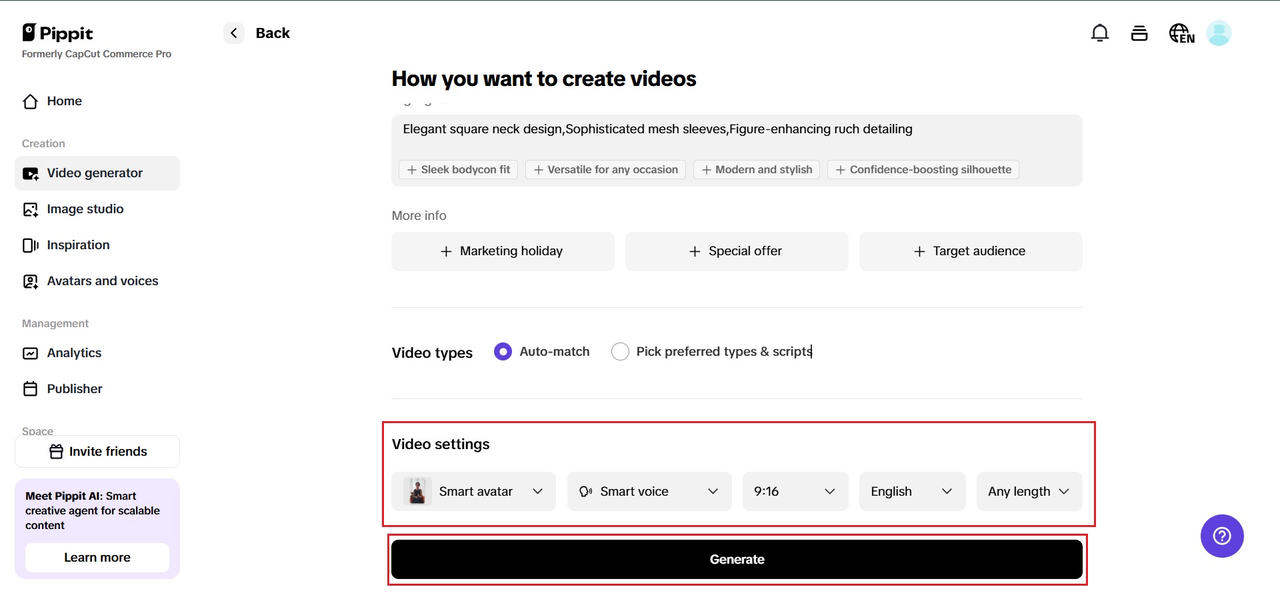Click the Back arrow icon
1280x593 pixels.
point(234,33)
